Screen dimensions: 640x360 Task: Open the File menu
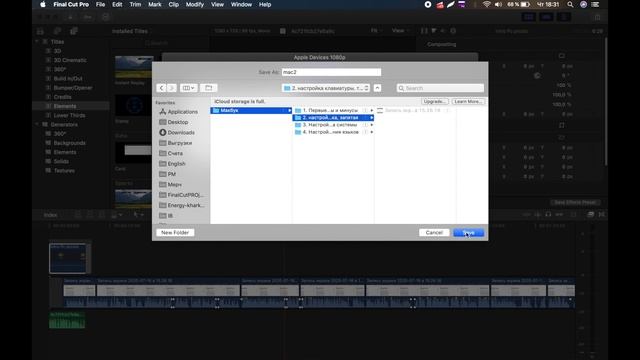[x=100, y=4]
